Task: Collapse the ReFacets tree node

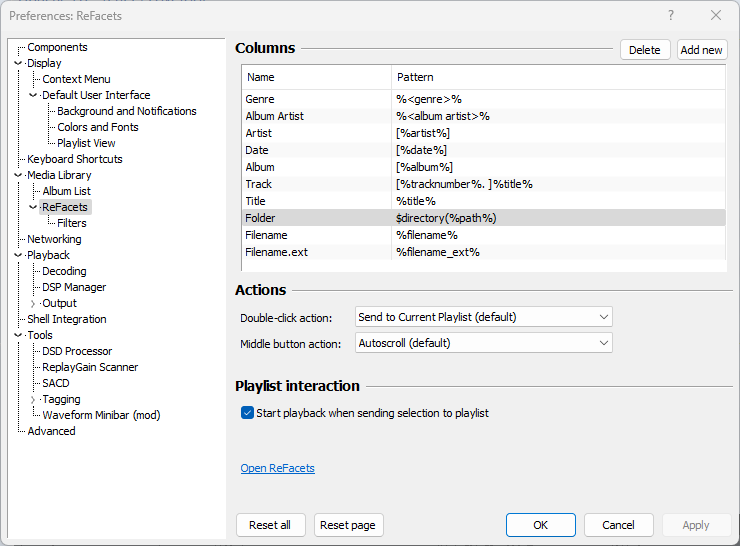Action: point(33,207)
